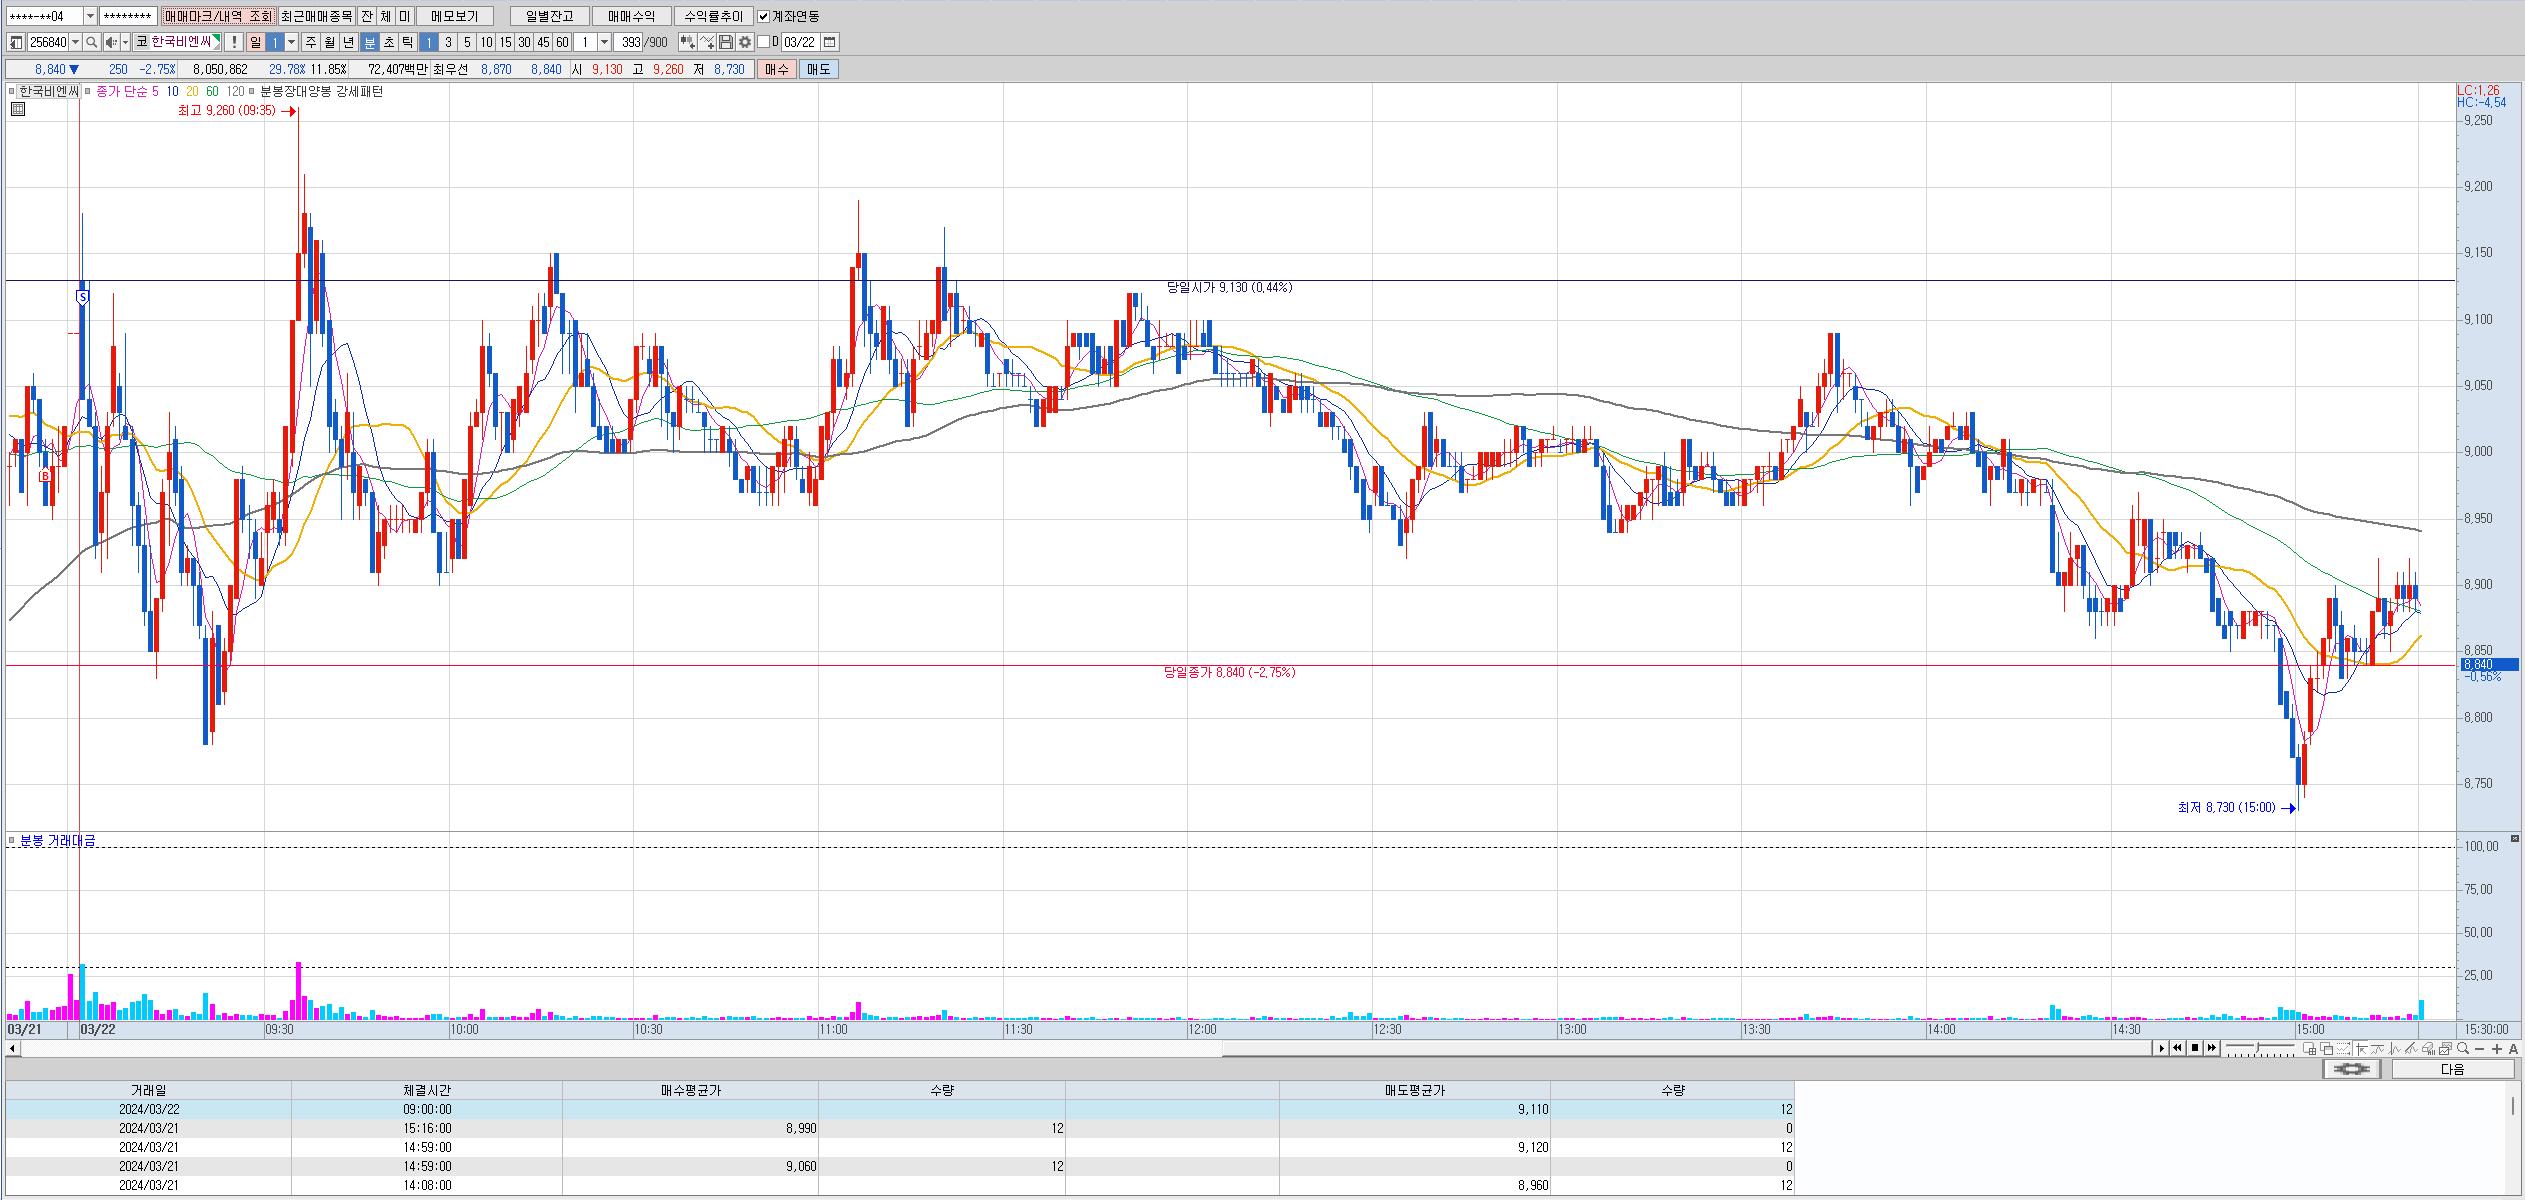Select the 분 minute chart toggle
This screenshot has width=2525, height=1200.
coord(369,42)
